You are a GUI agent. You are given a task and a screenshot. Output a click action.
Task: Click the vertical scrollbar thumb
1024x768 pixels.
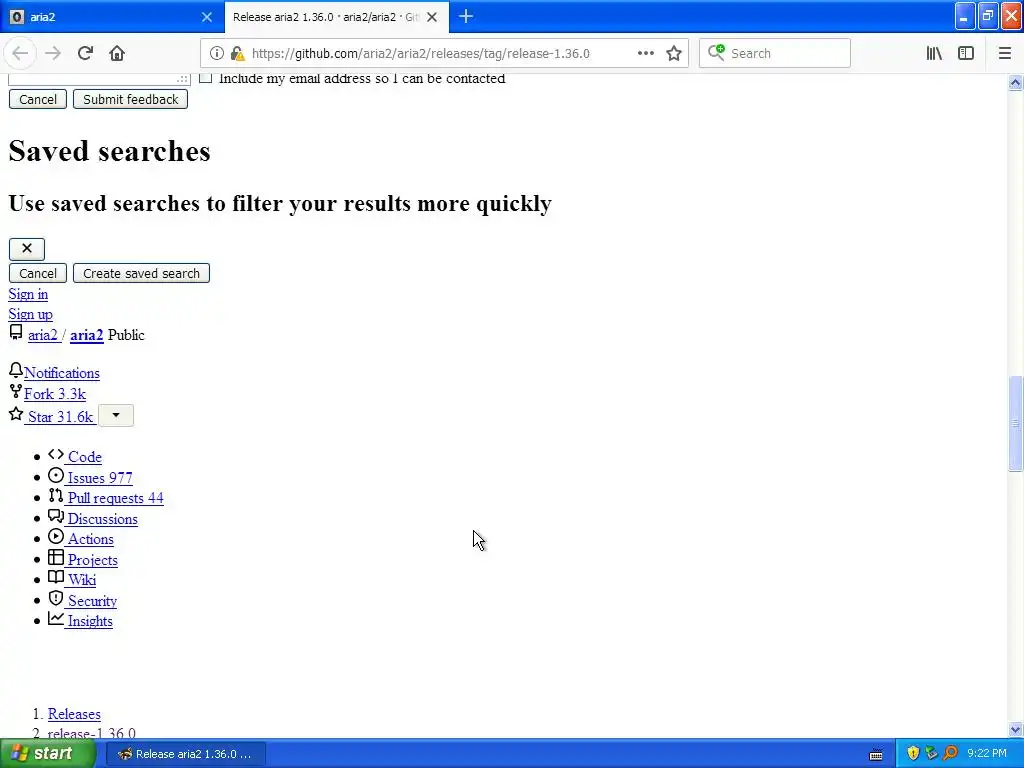[x=1015, y=423]
